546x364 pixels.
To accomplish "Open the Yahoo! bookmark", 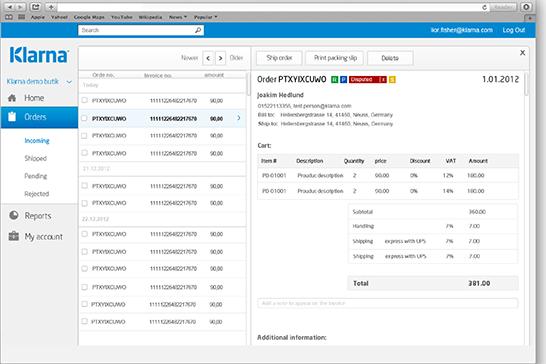I will [x=59, y=17].
